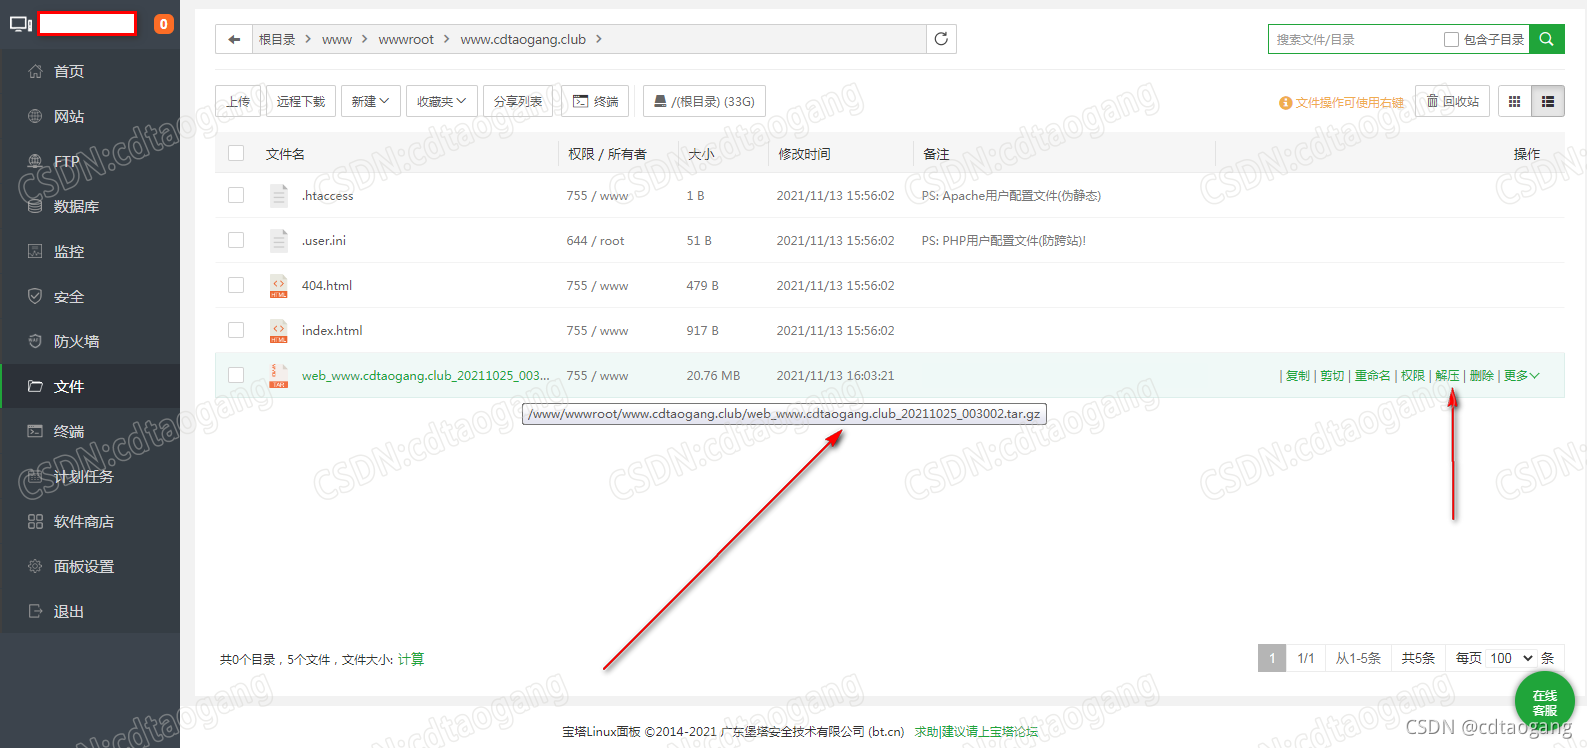Click 计算 to calculate file size
This screenshot has height=748, width=1587.
(x=411, y=659)
